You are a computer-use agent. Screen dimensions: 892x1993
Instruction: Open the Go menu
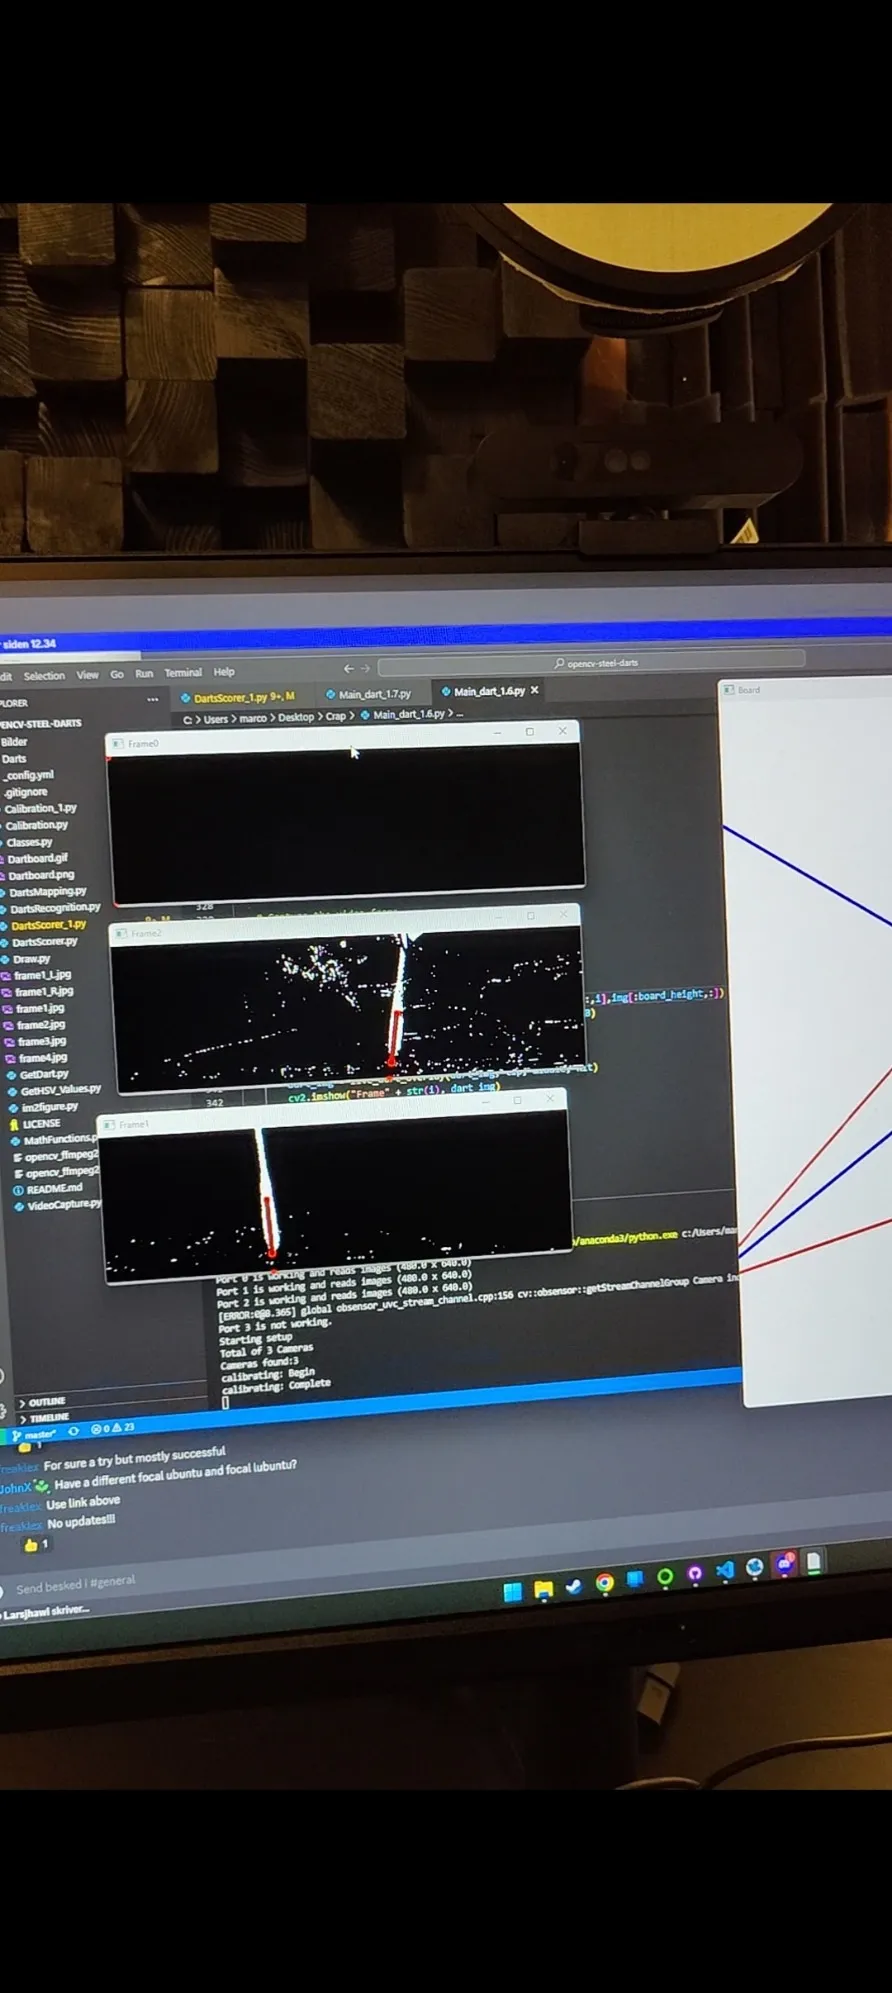tap(117, 674)
